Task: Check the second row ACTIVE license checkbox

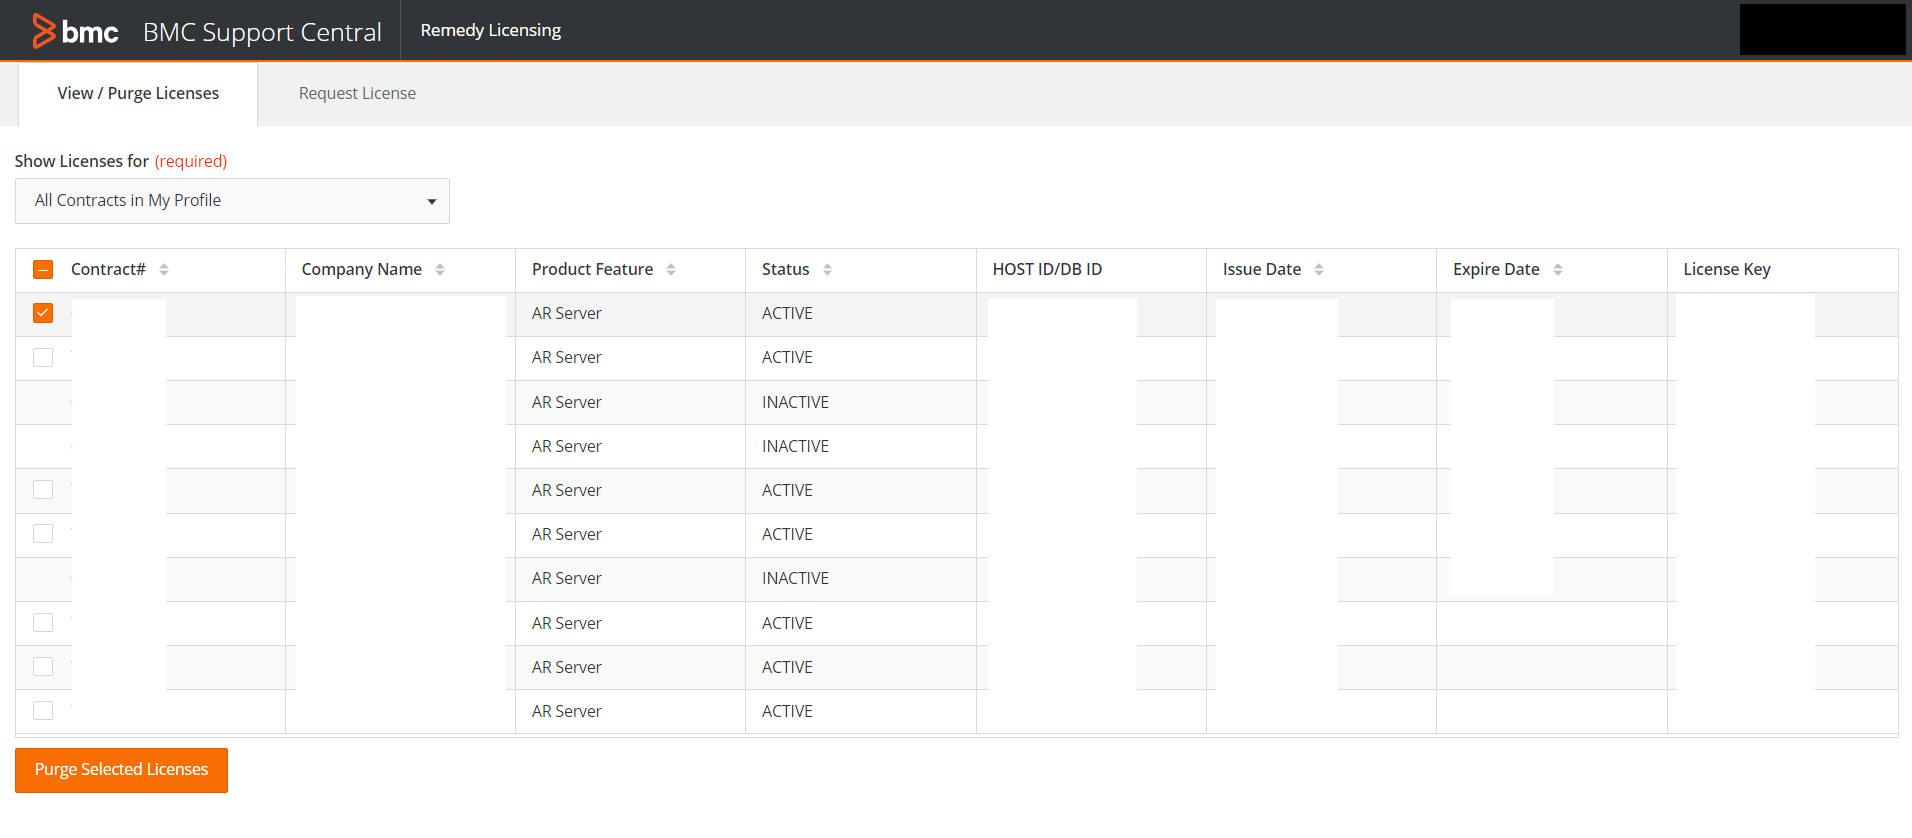Action: [x=43, y=357]
